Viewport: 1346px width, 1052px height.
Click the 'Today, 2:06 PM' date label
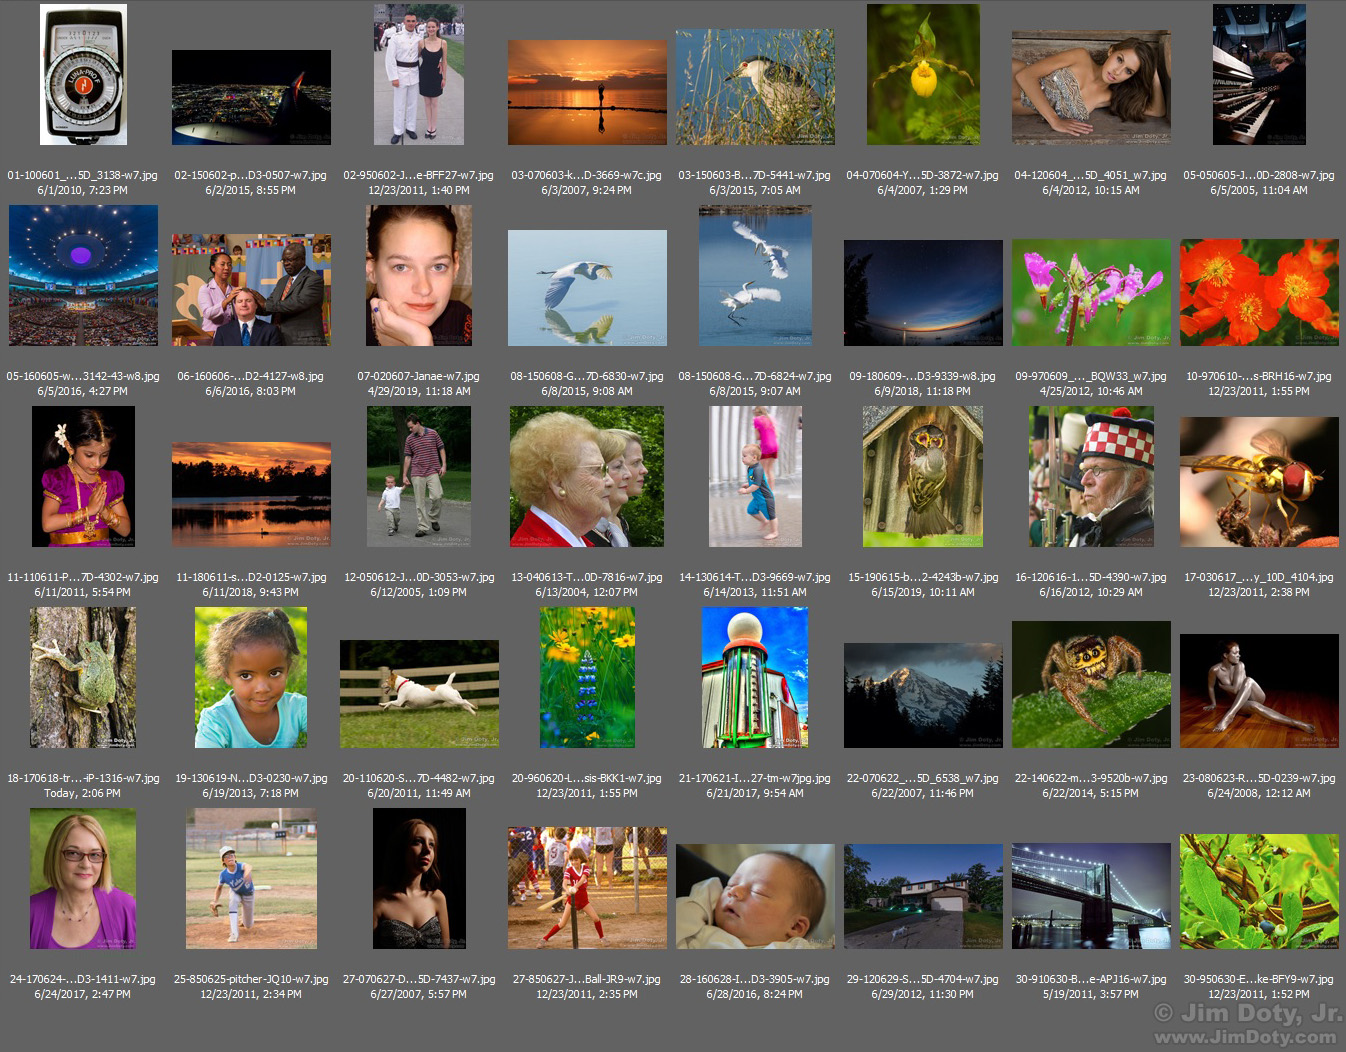(83, 794)
